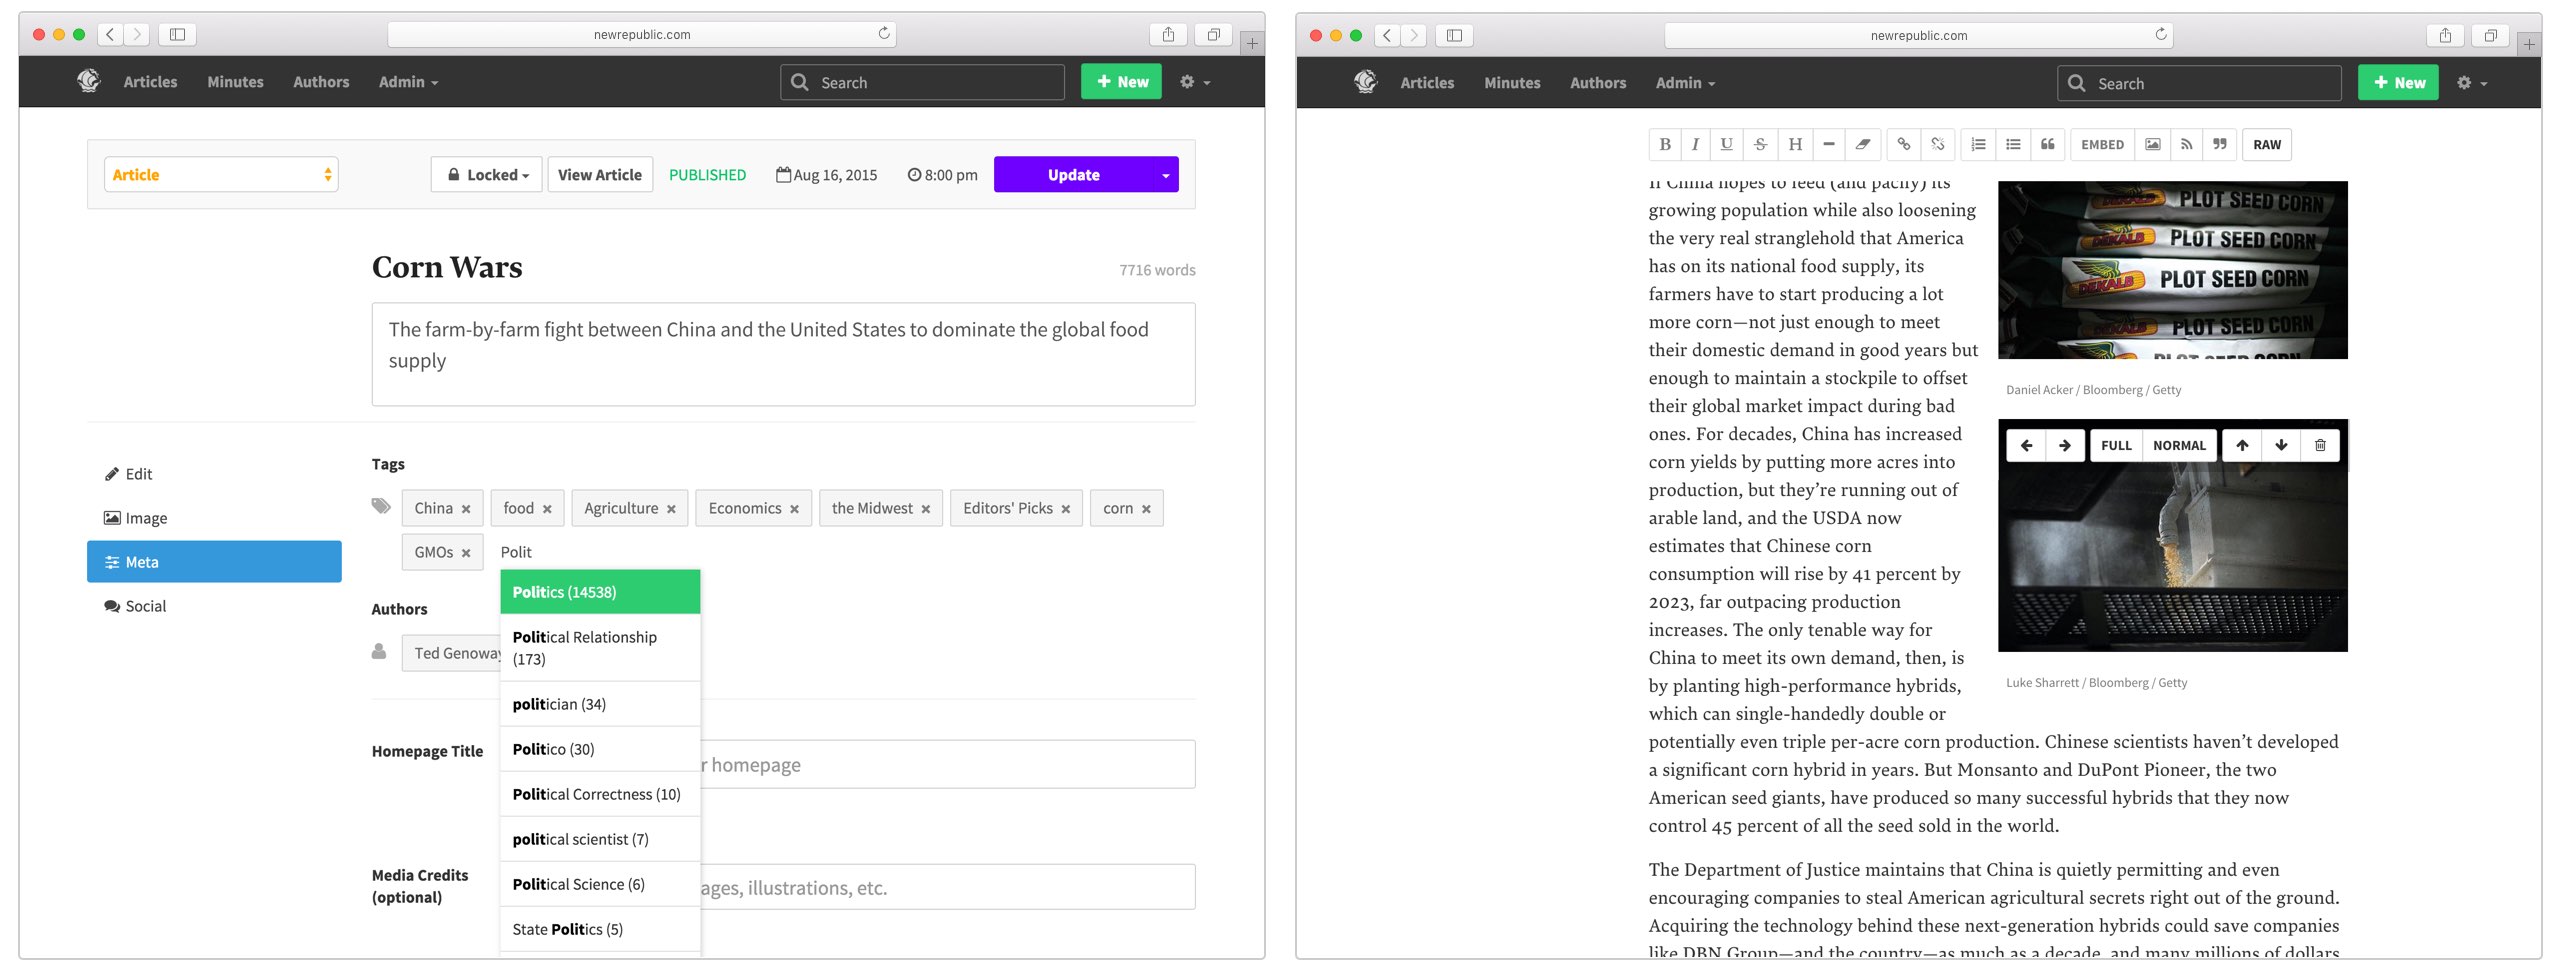Open the gear settings menu in the right window
The height and width of the screenshot is (970, 2560).
click(x=2471, y=83)
